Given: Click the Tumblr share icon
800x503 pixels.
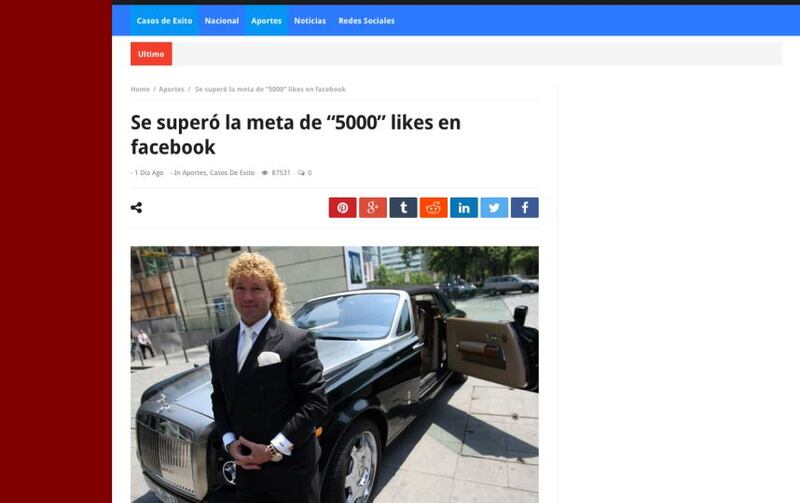Looking at the screenshot, I should (403, 208).
